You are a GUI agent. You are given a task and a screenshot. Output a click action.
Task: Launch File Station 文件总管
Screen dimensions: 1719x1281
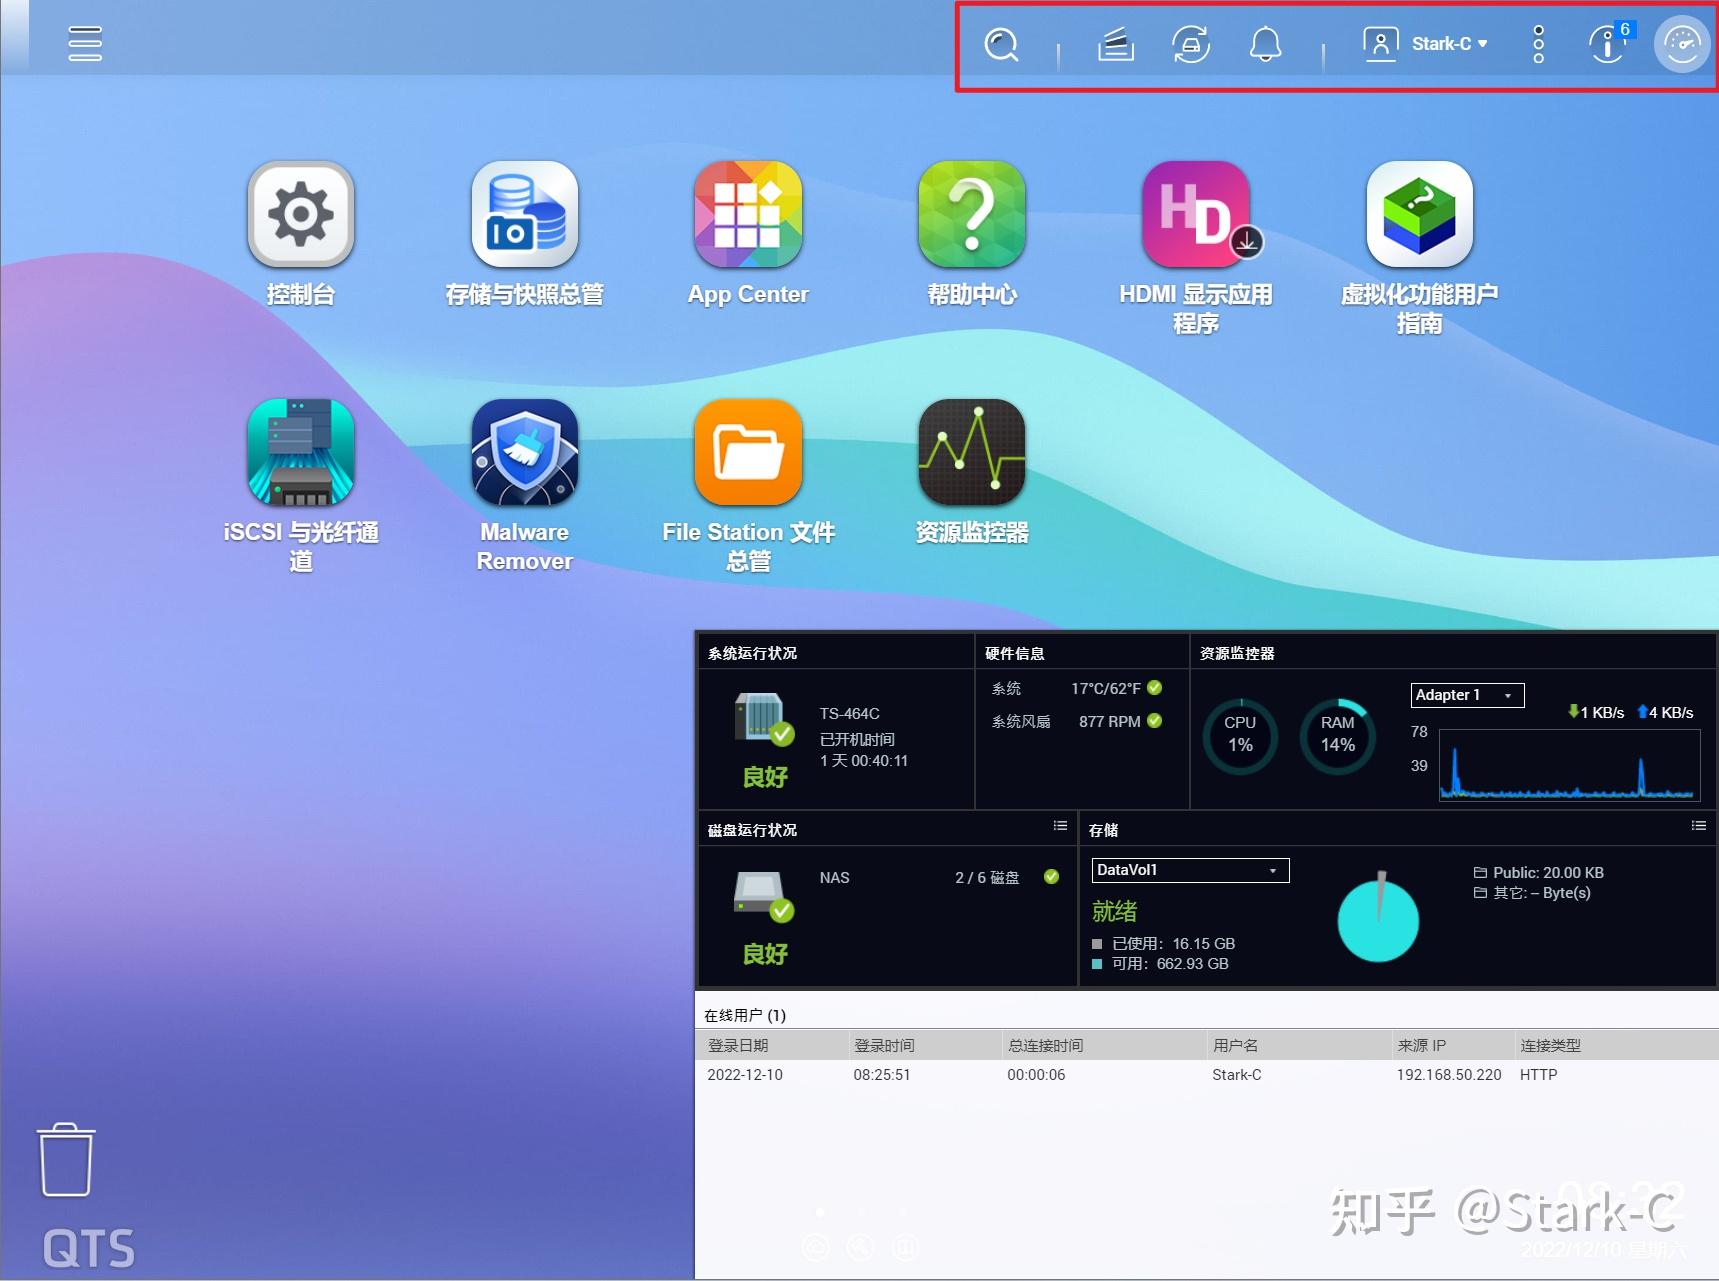(x=747, y=452)
